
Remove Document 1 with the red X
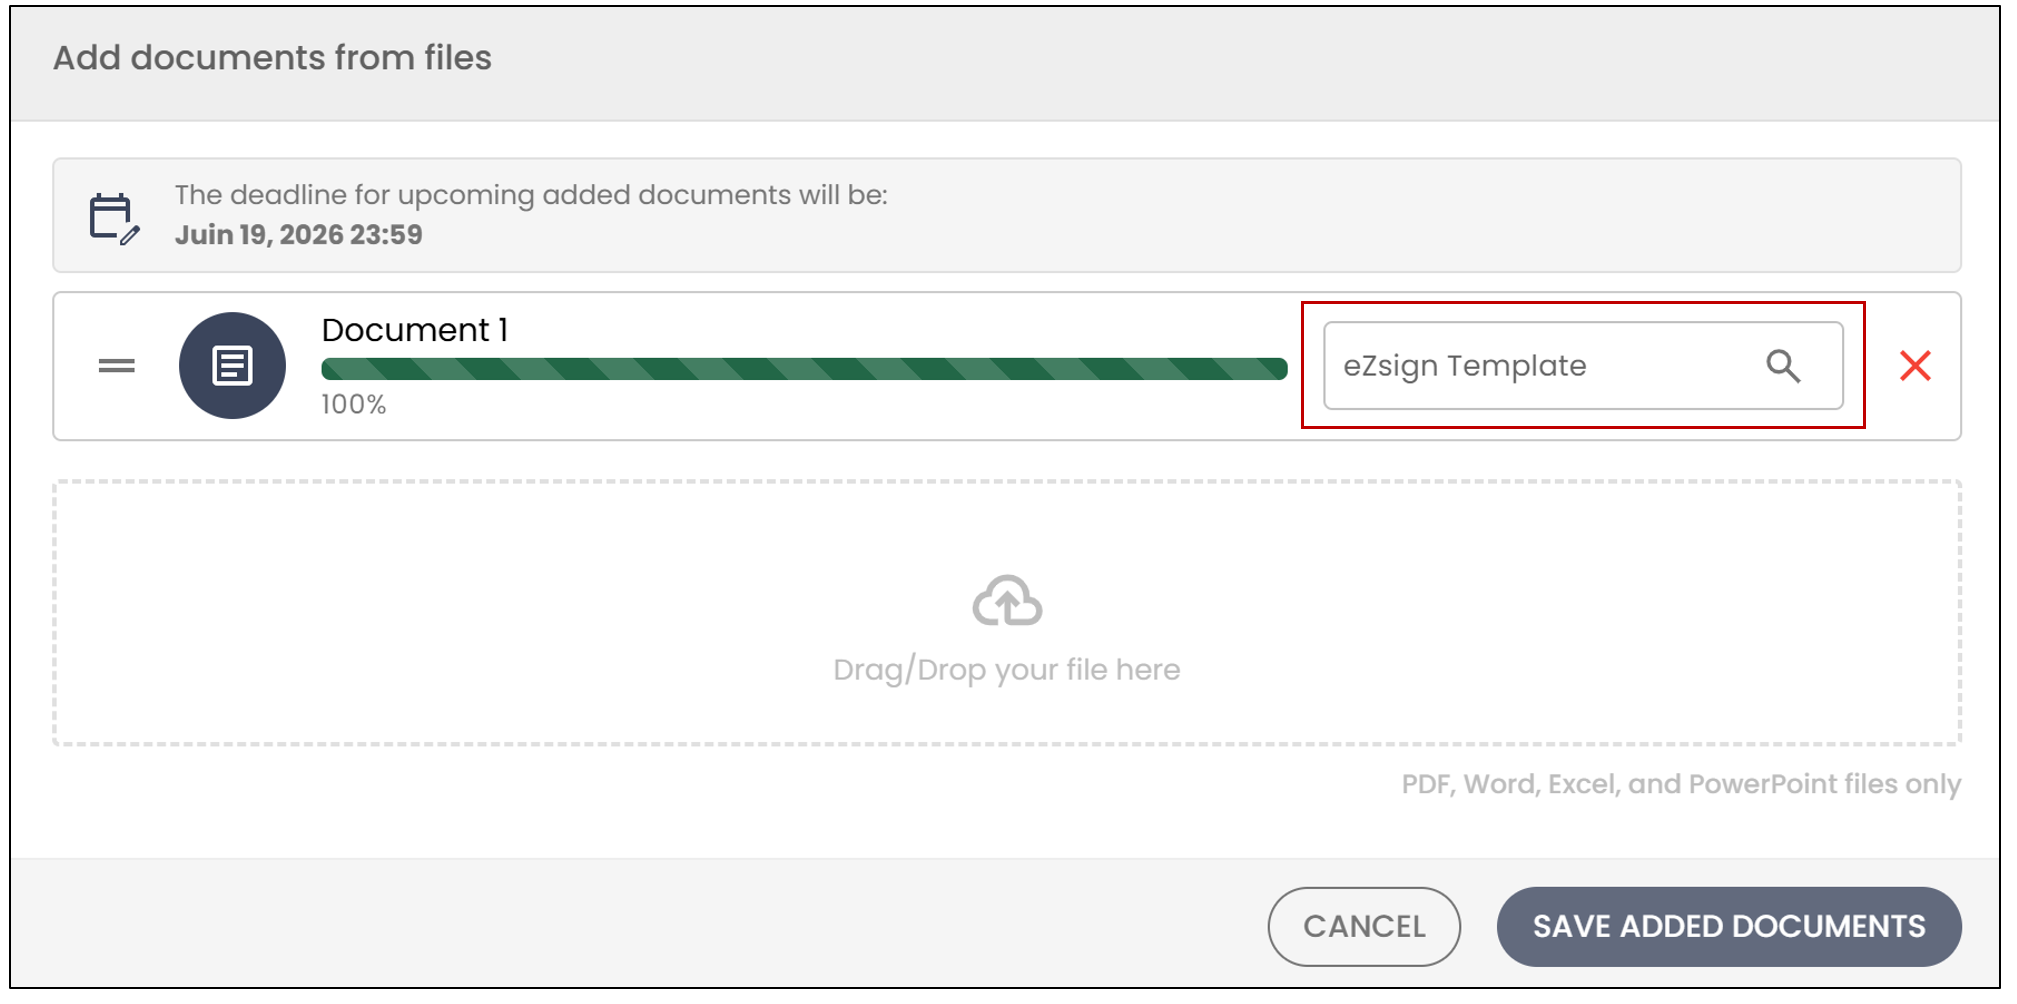coord(1915,366)
